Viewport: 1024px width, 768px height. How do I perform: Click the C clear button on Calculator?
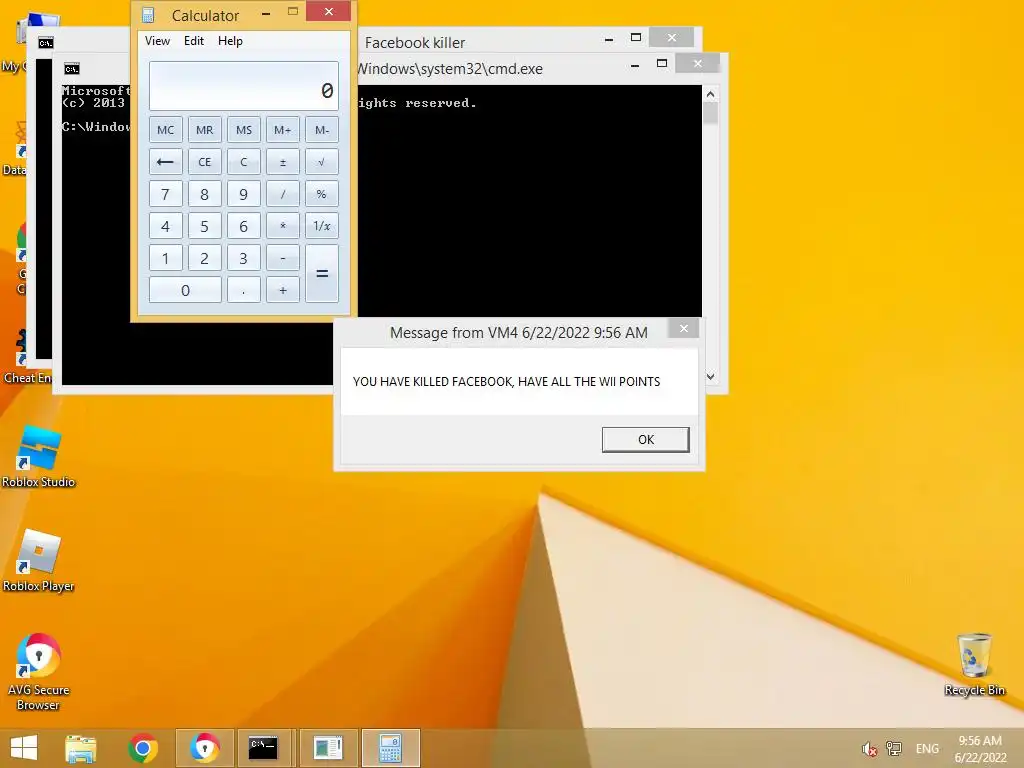(244, 162)
